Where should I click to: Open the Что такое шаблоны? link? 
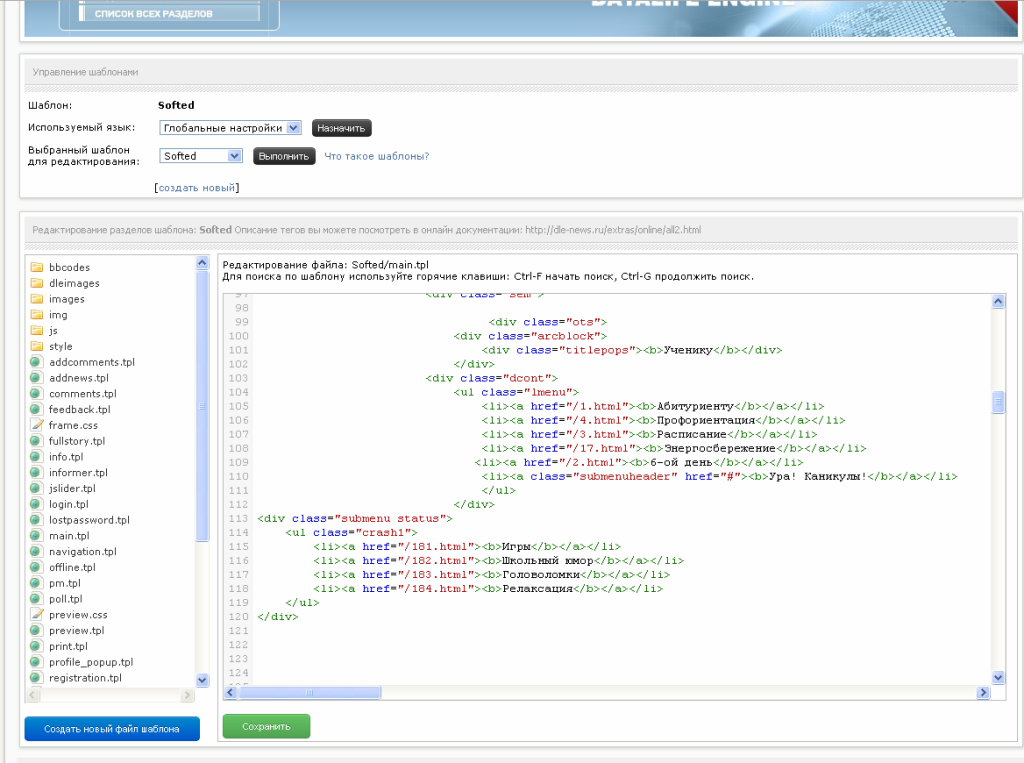pos(376,156)
